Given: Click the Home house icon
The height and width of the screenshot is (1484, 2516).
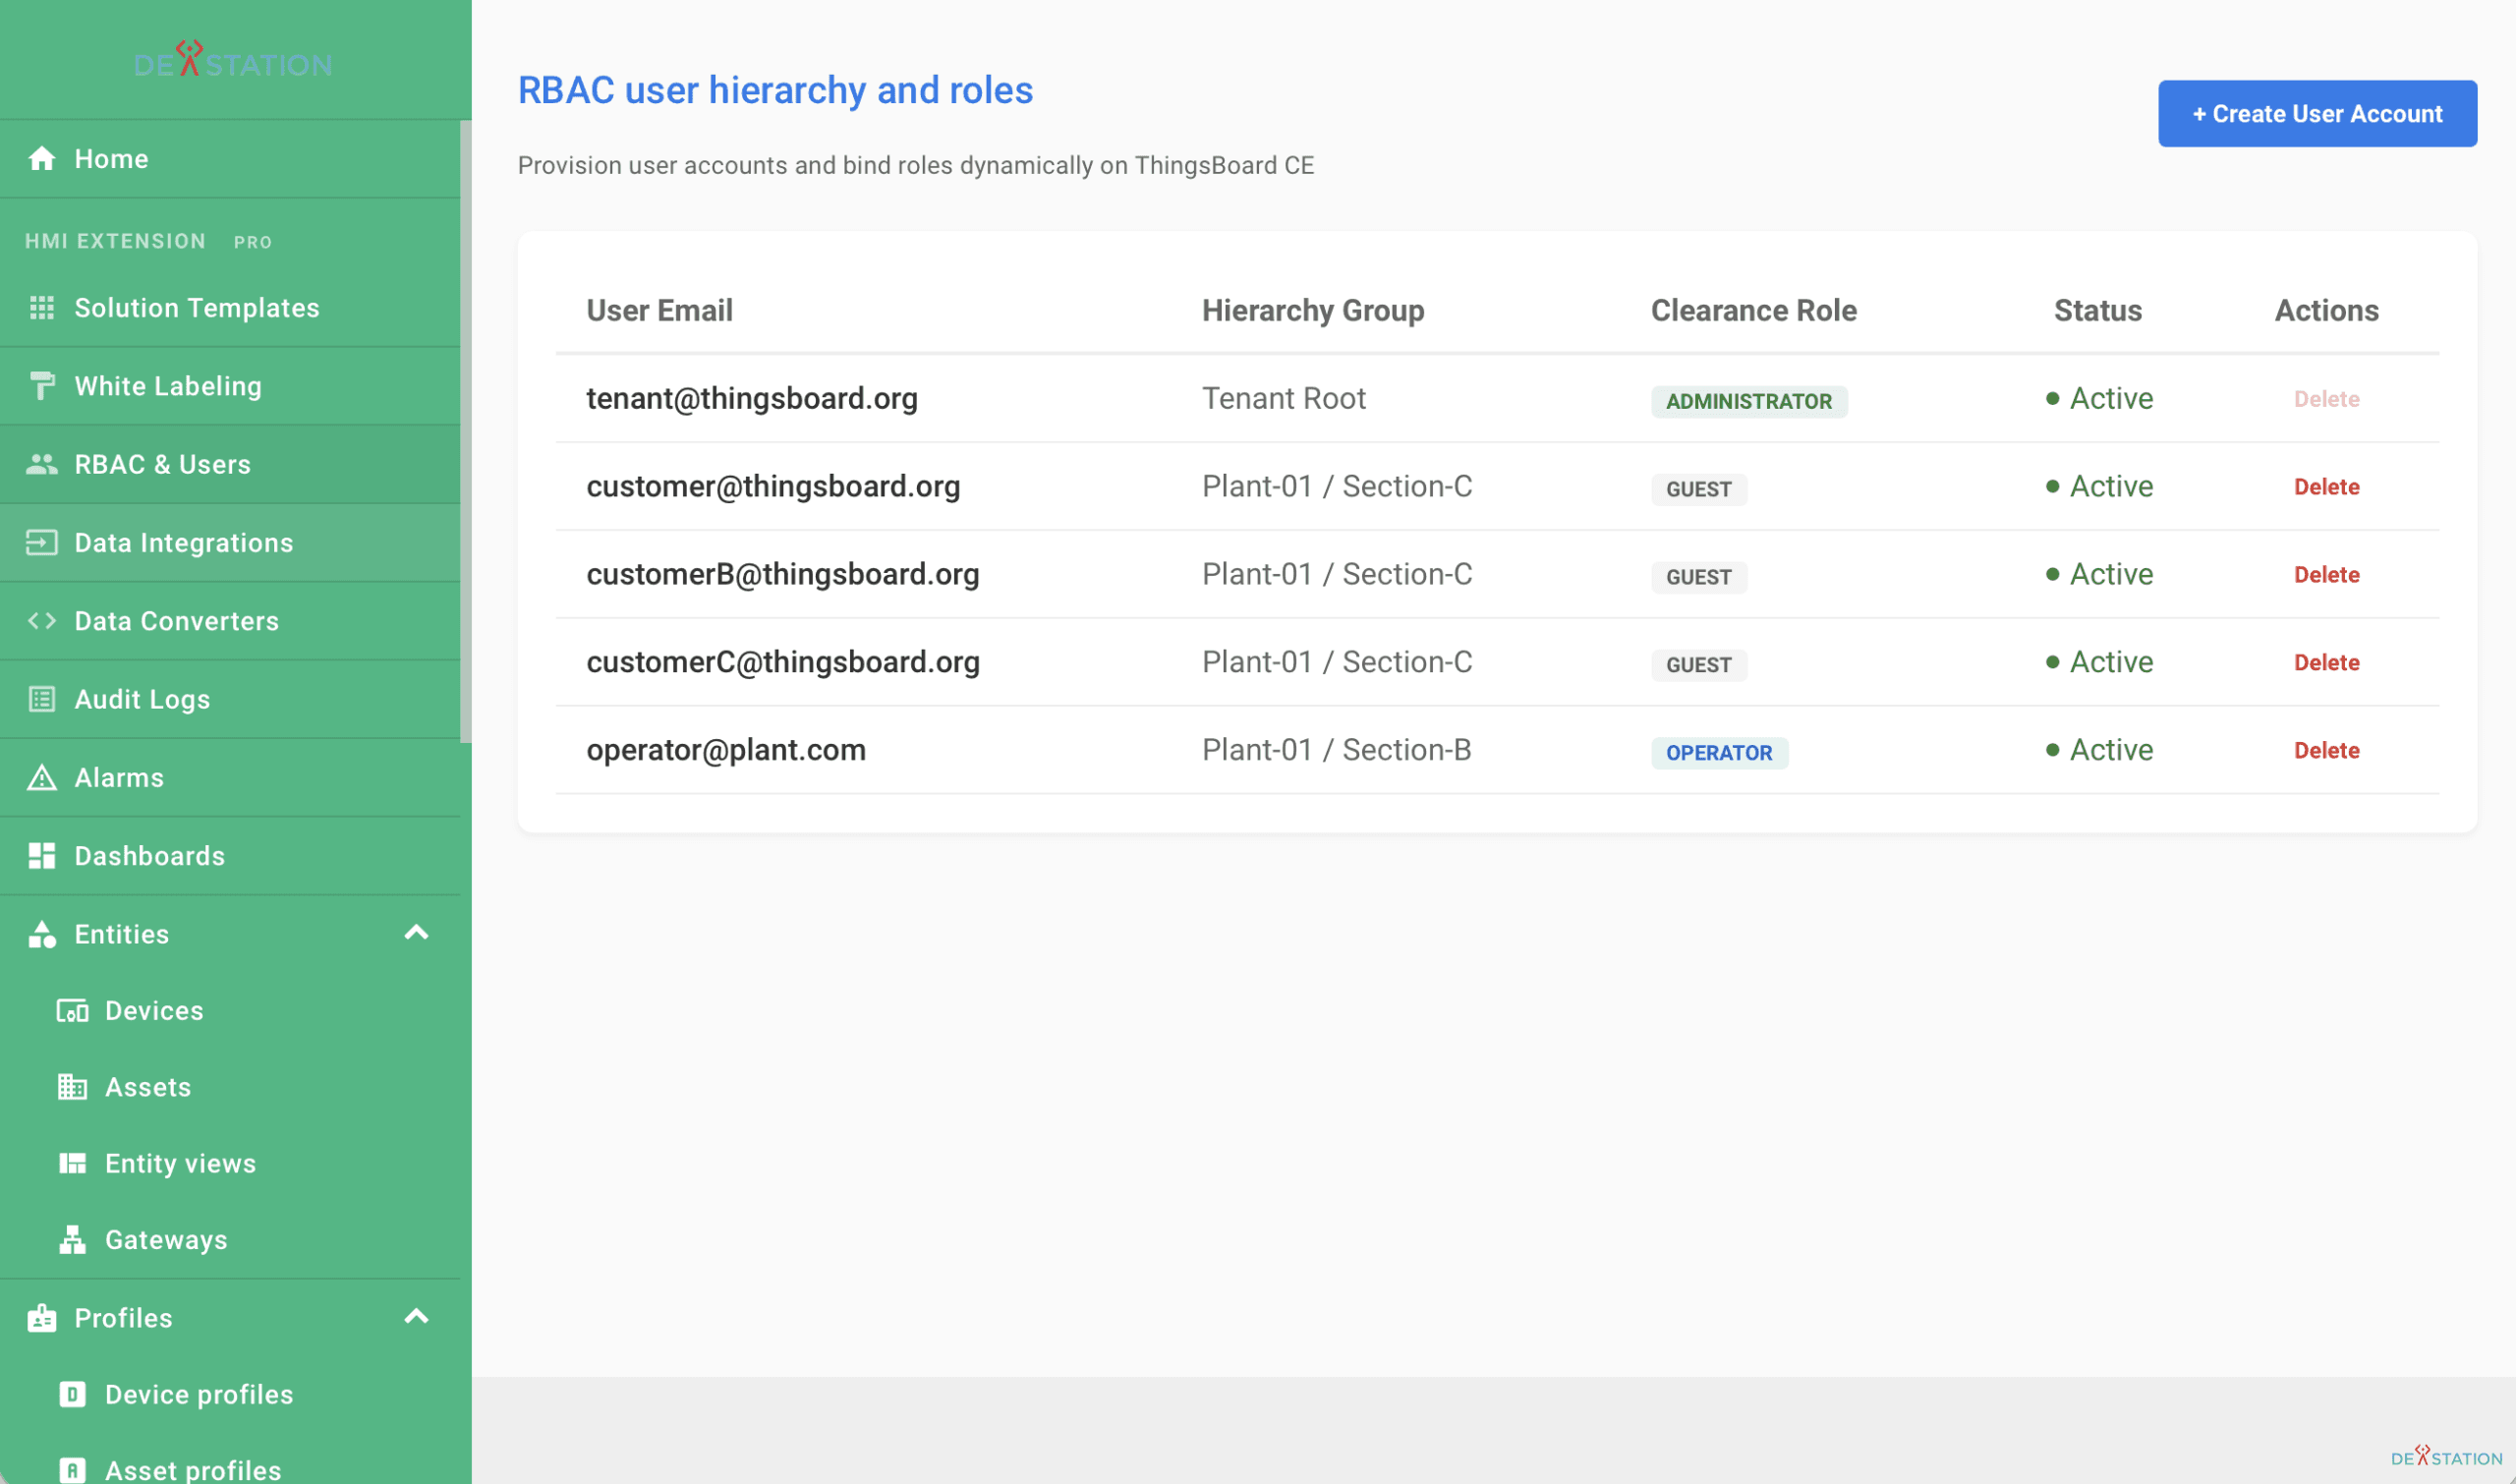Looking at the screenshot, I should tap(41, 158).
